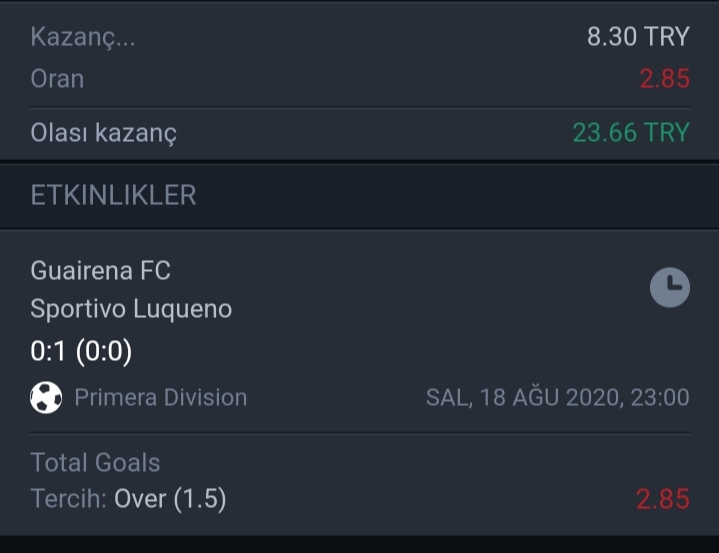Click the divider line below the Oran row
The width and height of the screenshot is (719, 553).
pos(360,108)
